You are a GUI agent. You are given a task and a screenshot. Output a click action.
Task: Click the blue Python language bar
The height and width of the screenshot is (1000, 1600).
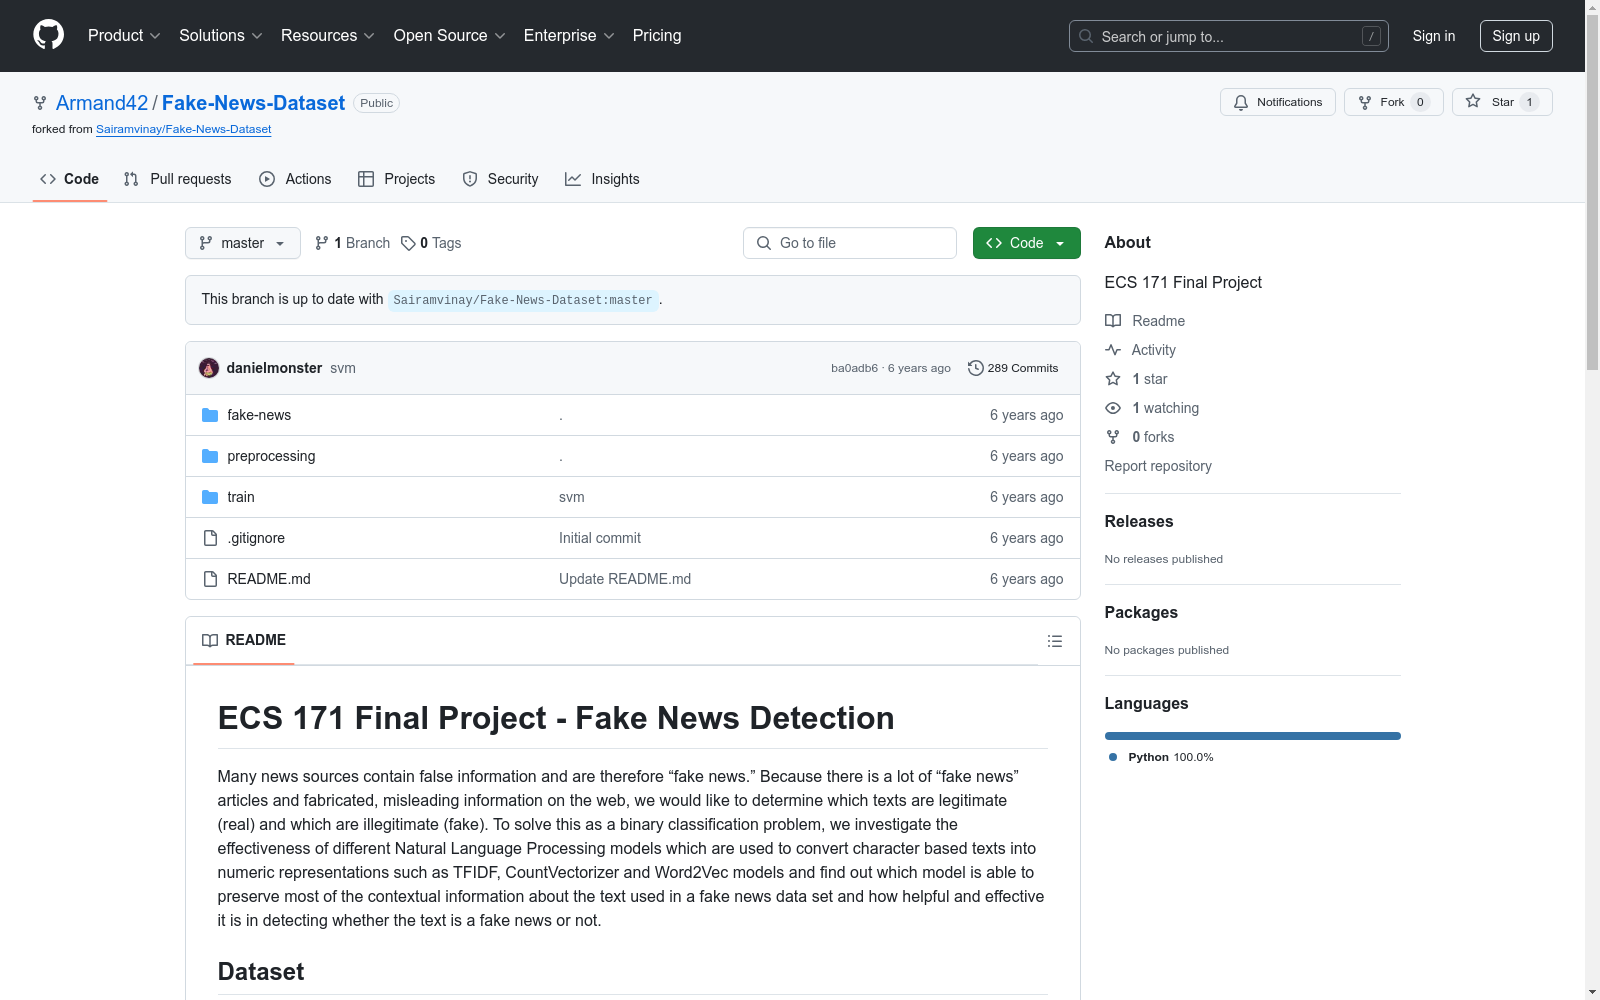click(1253, 736)
